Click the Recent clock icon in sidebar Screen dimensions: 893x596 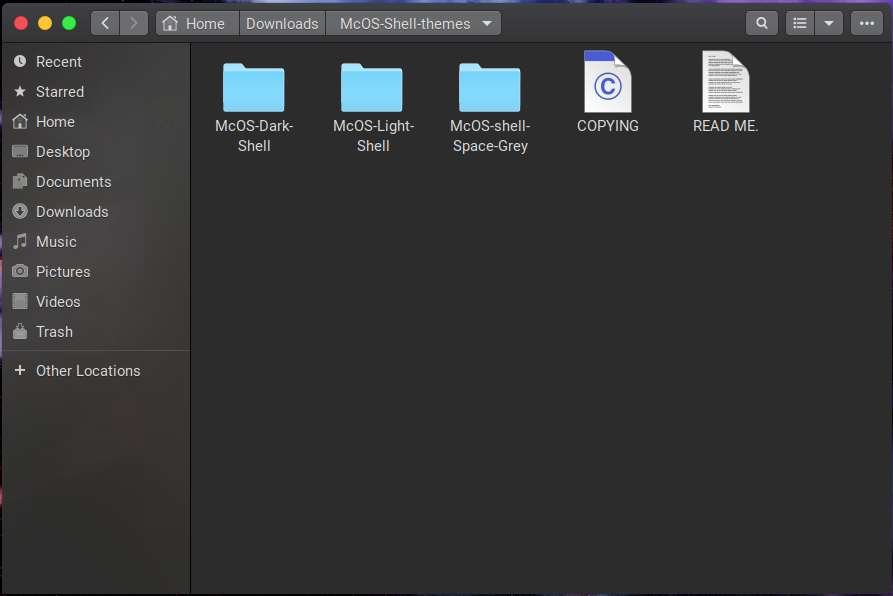20,61
